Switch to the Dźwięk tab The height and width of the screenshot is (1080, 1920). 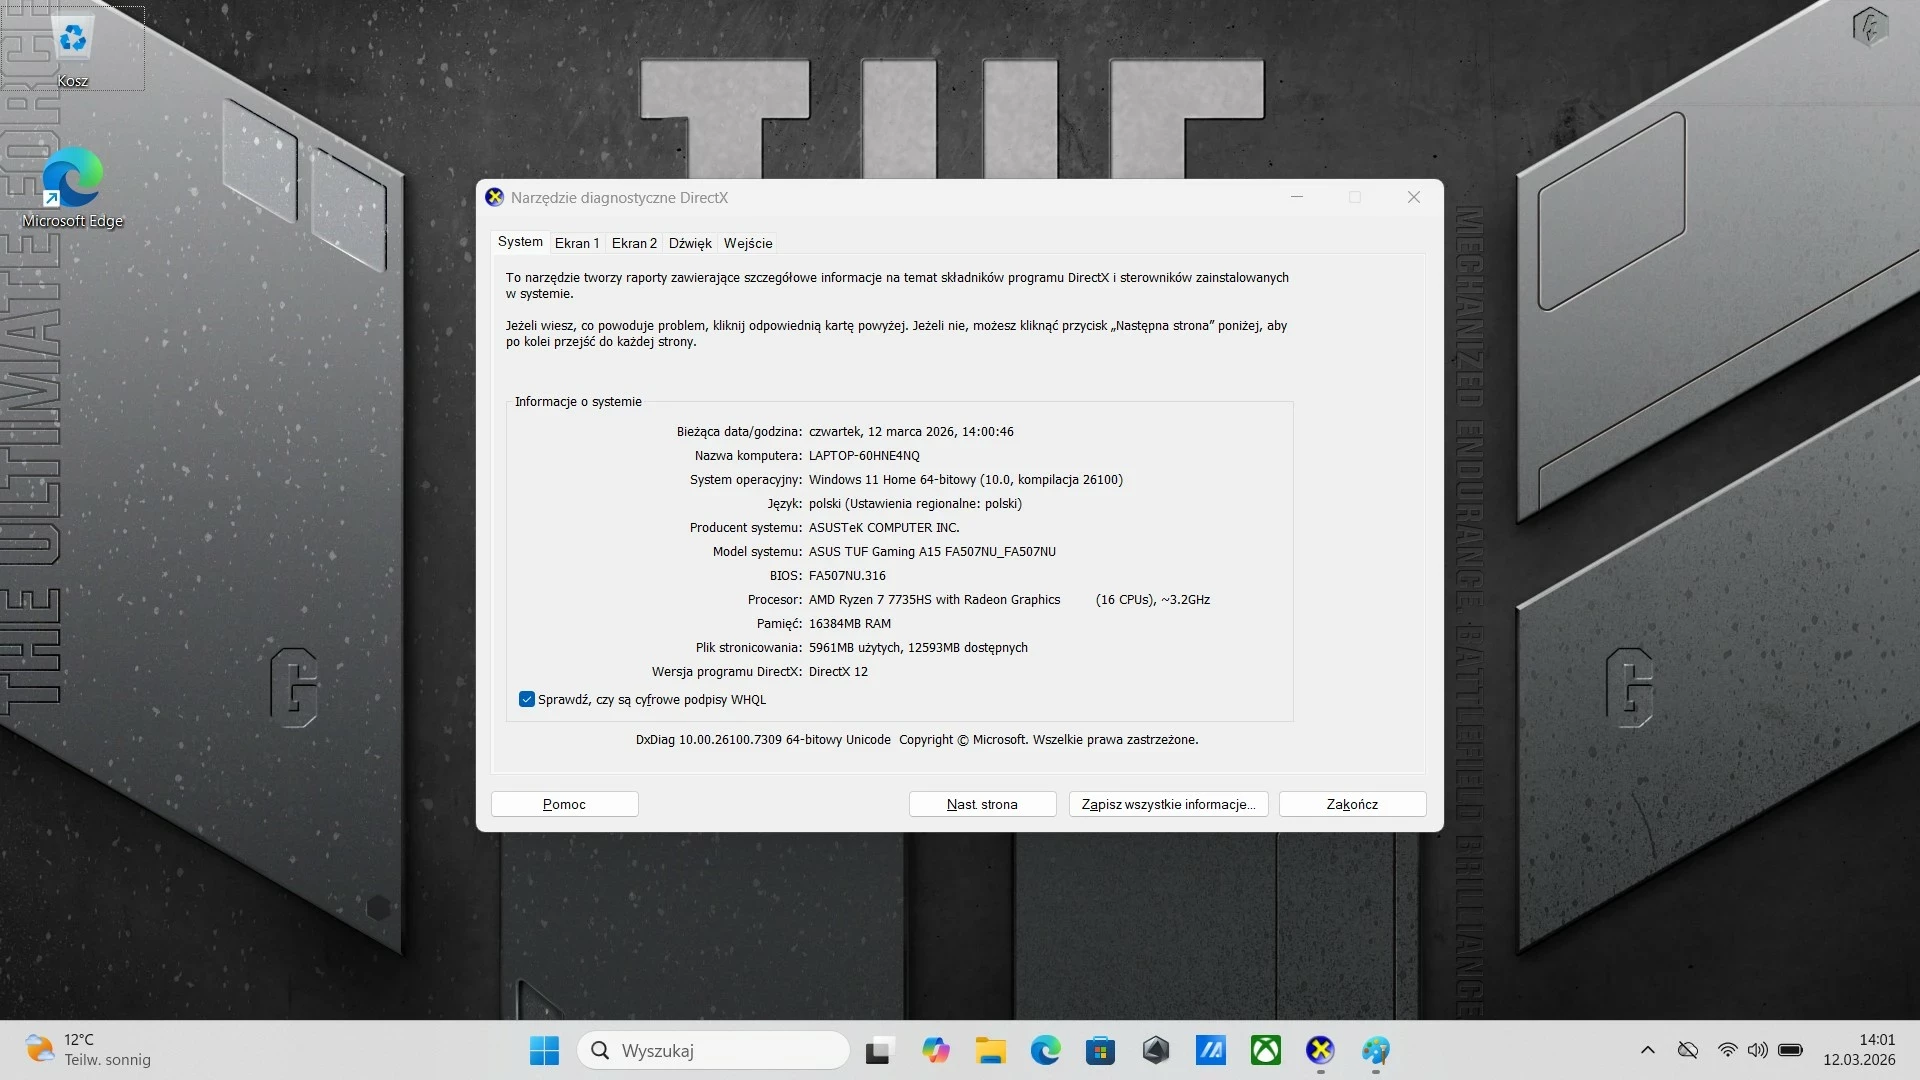690,243
